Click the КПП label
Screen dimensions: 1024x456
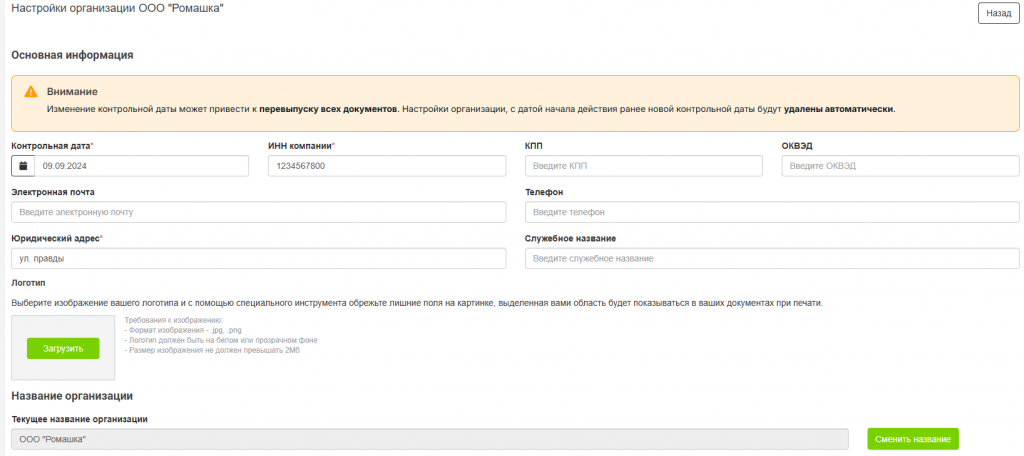(x=534, y=146)
